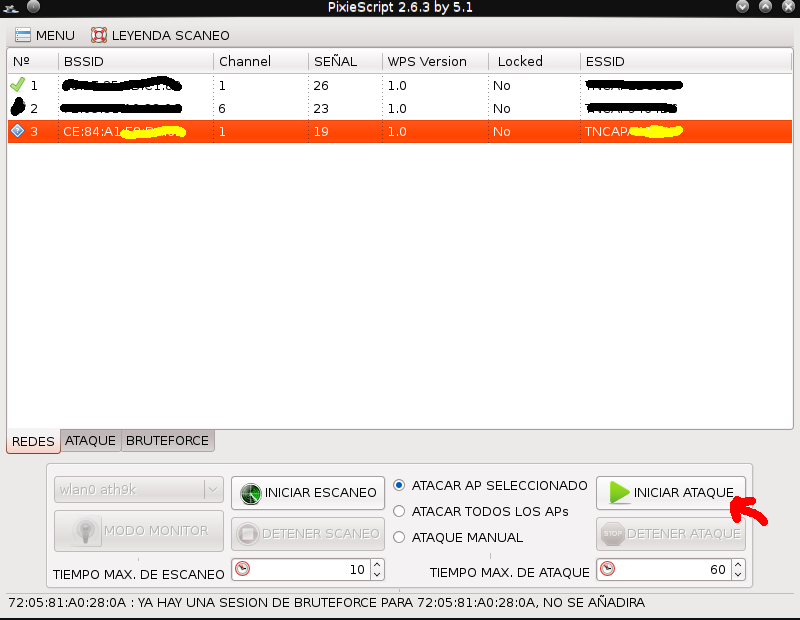This screenshot has height=620, width=800.
Task: Increase the max attack time value
Action: click(738, 564)
